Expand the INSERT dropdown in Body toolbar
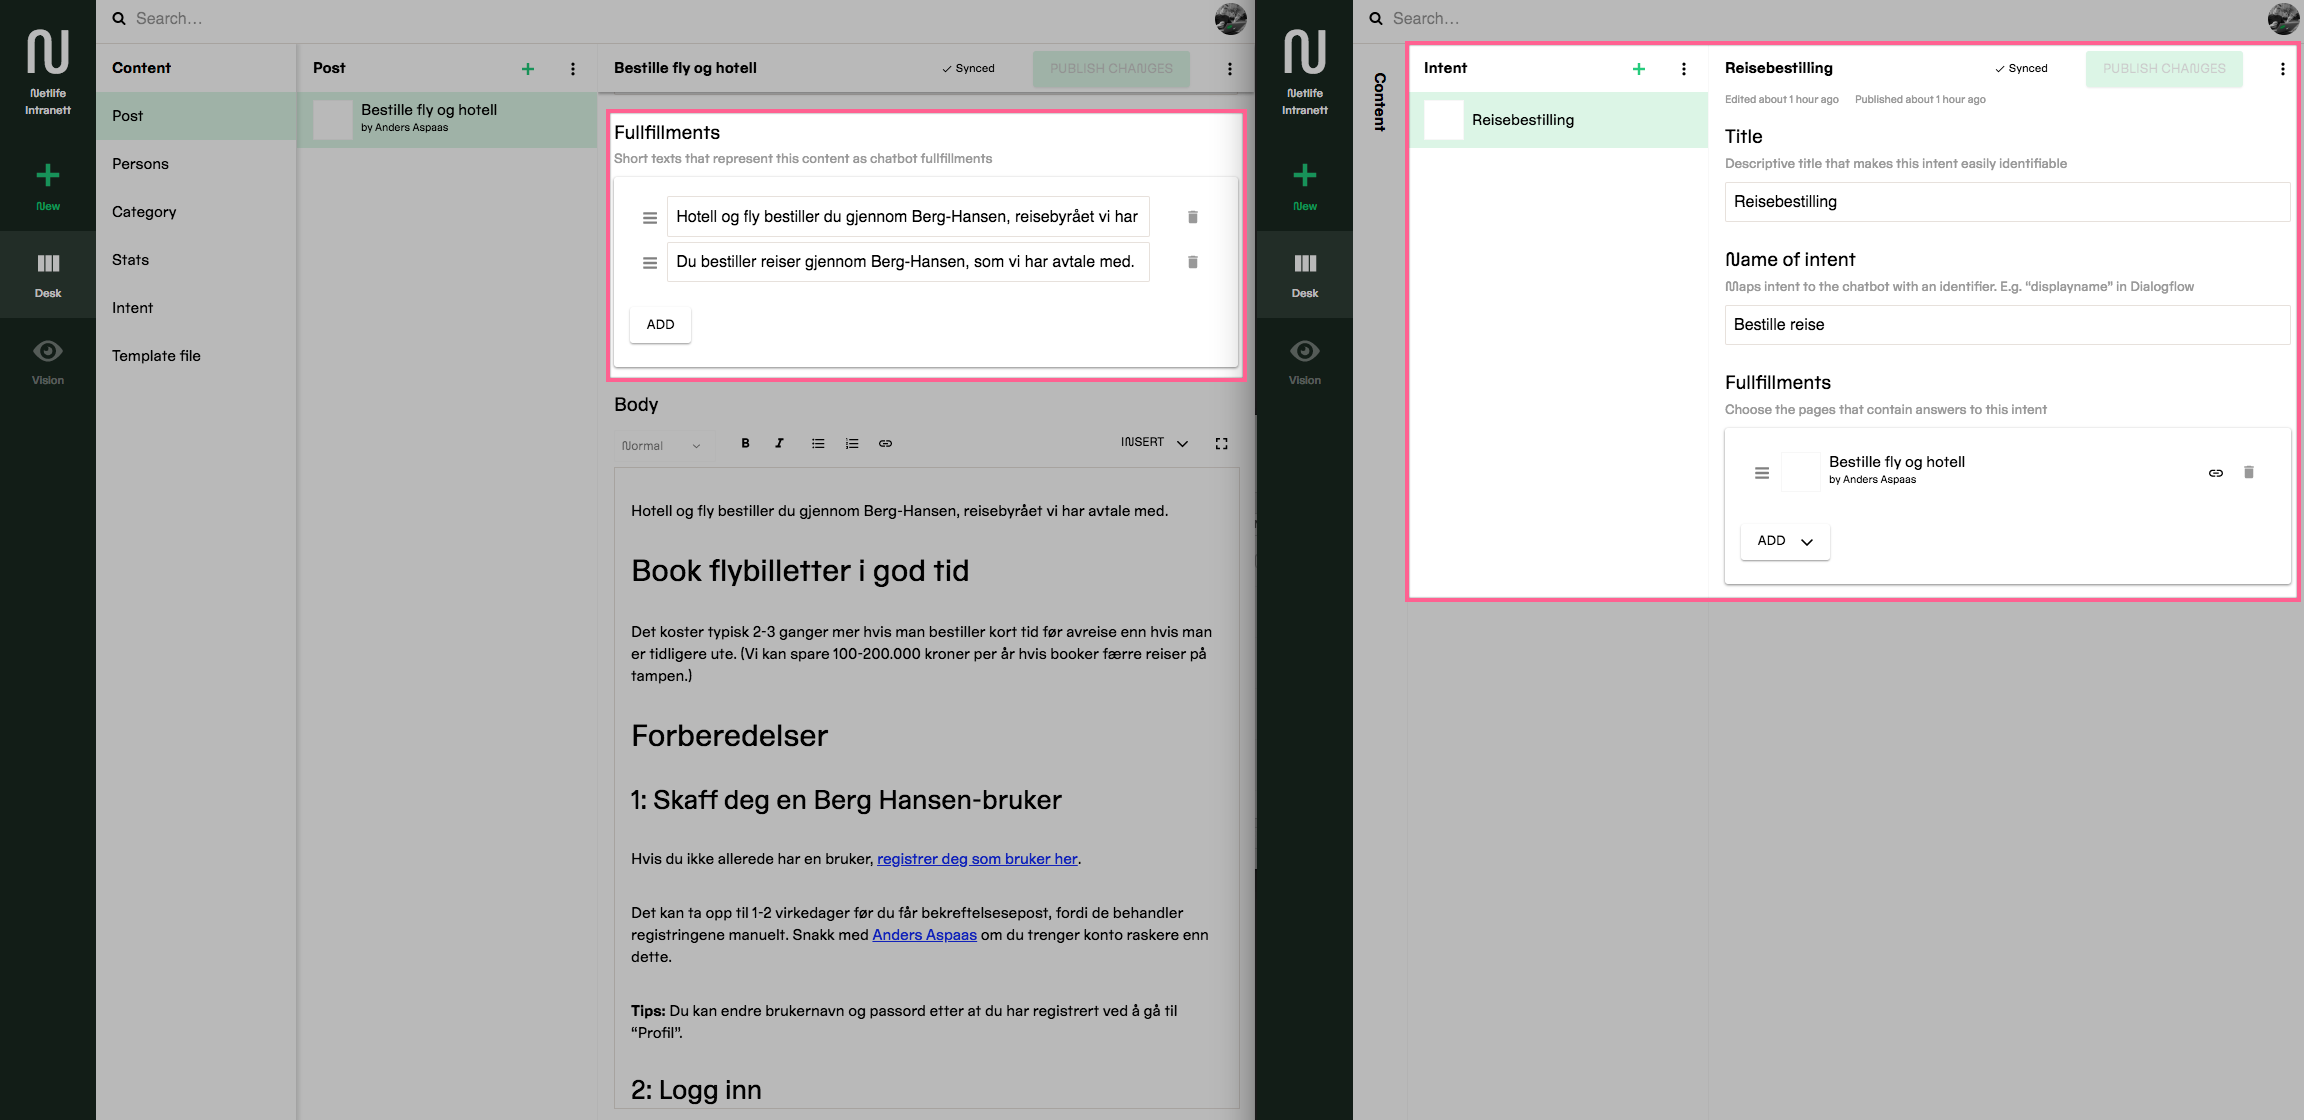The width and height of the screenshot is (2304, 1120). [x=1154, y=442]
